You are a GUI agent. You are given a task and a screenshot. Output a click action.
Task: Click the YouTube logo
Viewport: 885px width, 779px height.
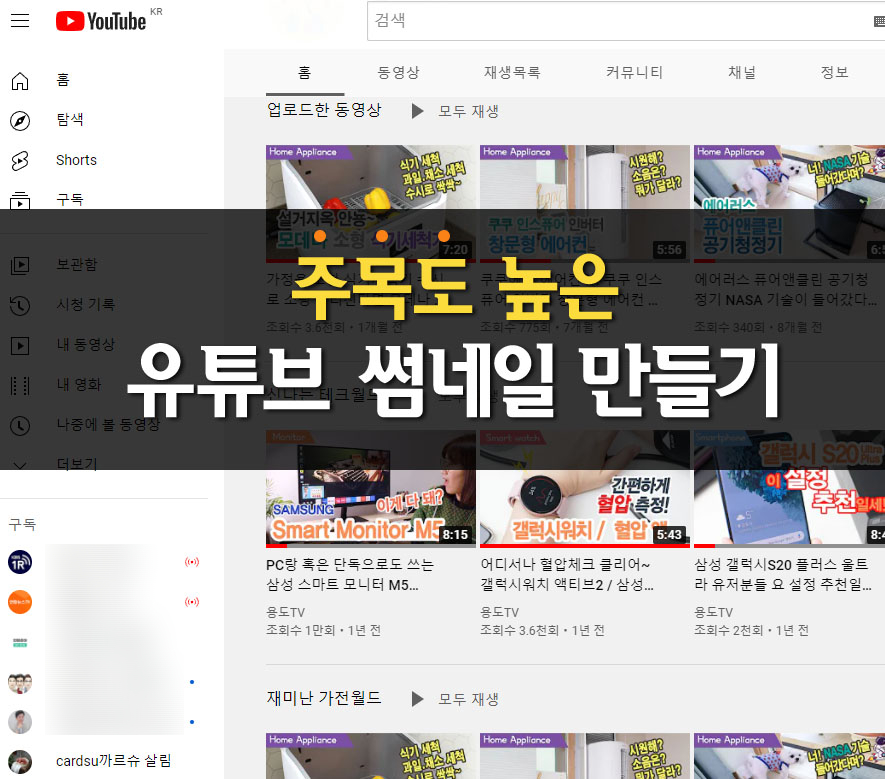tap(100, 21)
